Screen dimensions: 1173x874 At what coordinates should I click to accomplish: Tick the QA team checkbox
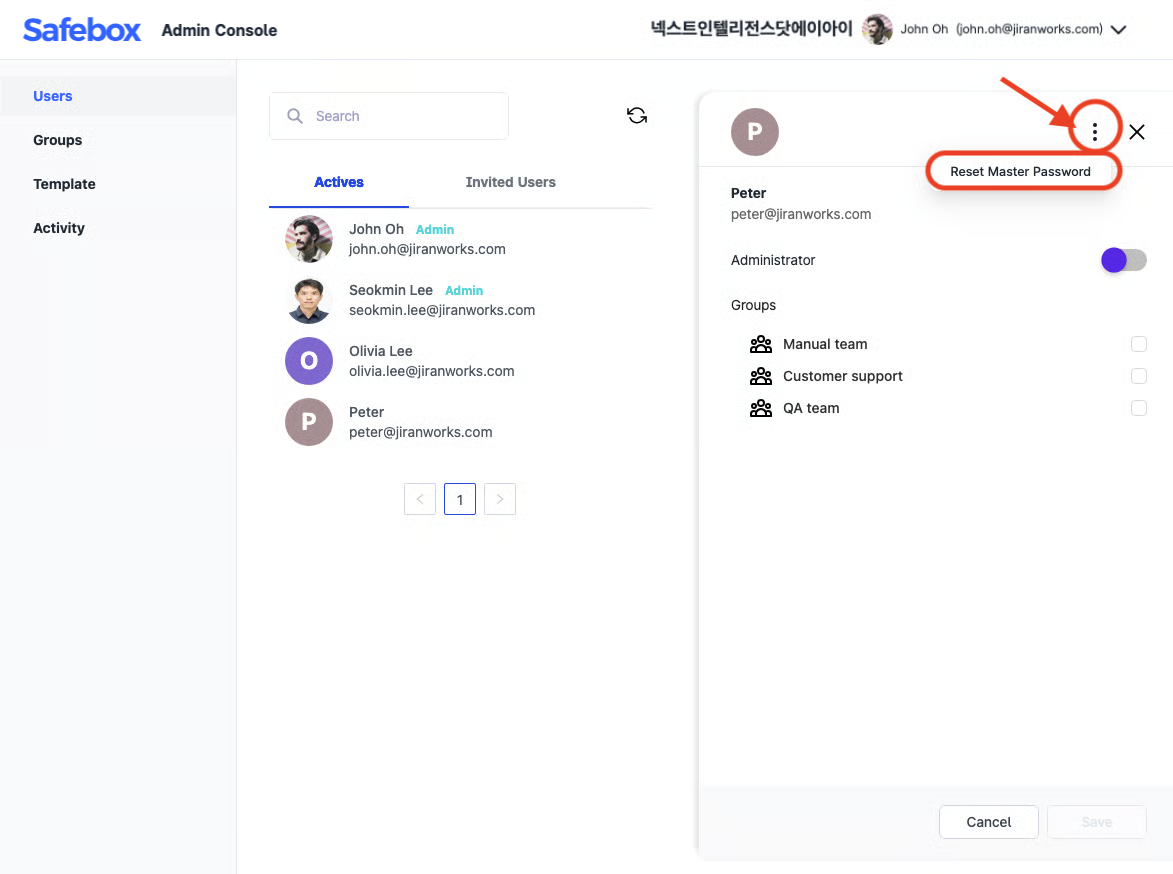click(1138, 408)
